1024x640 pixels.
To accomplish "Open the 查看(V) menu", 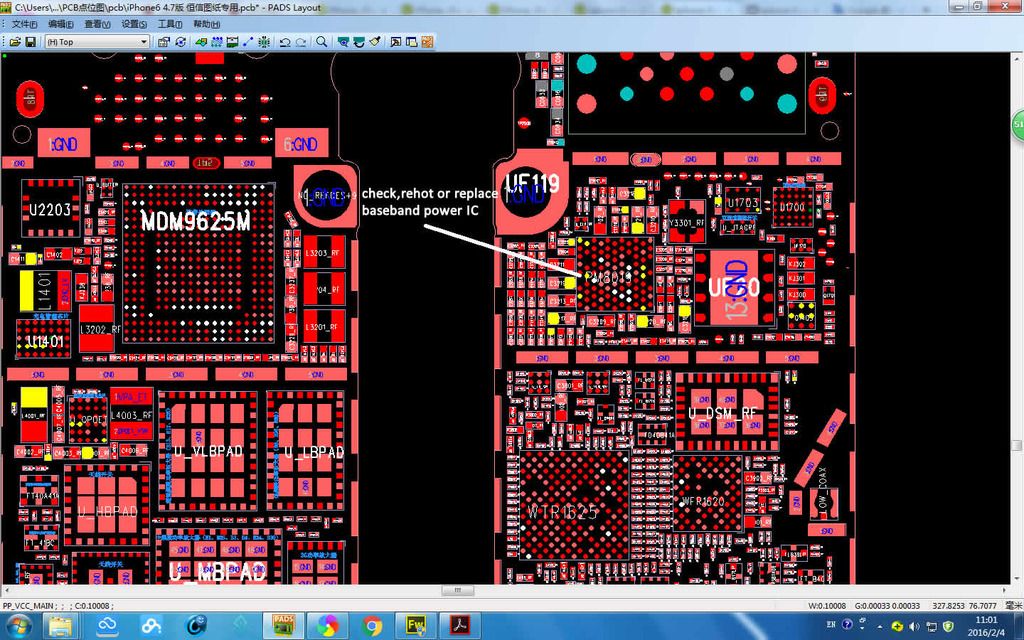I will click(x=97, y=24).
